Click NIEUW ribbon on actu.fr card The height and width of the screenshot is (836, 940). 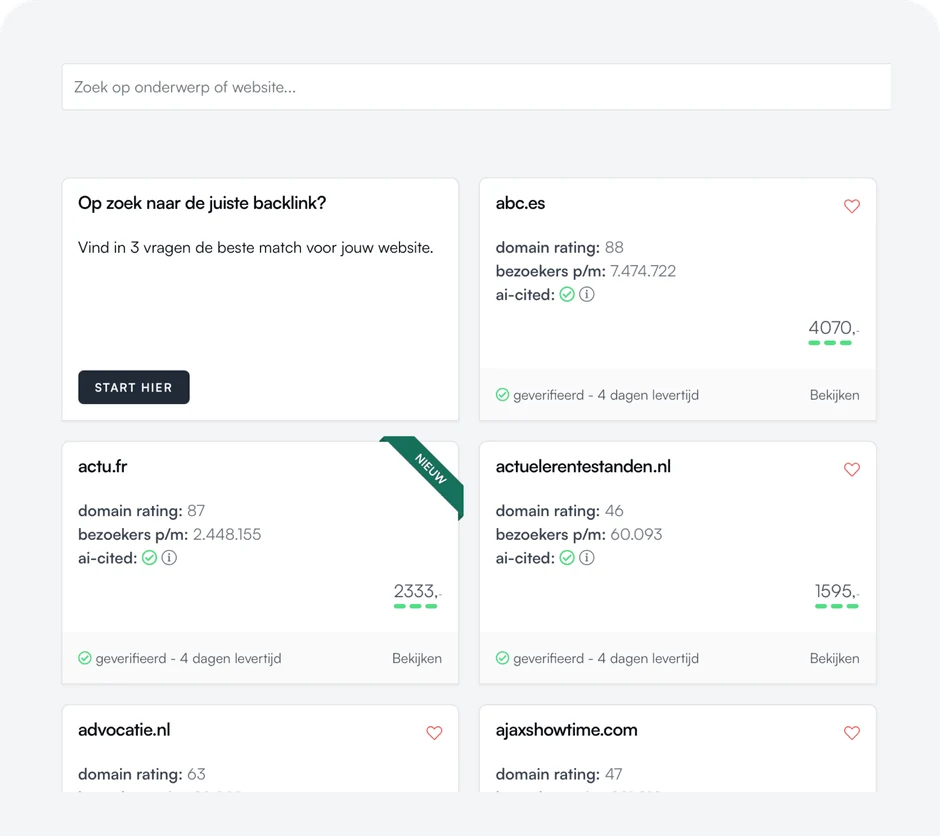click(x=430, y=470)
